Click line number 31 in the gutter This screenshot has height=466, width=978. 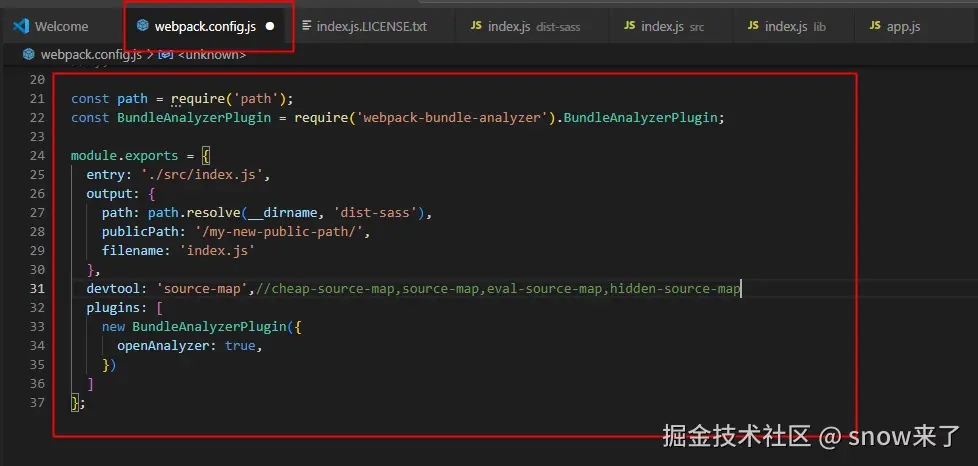(37, 288)
